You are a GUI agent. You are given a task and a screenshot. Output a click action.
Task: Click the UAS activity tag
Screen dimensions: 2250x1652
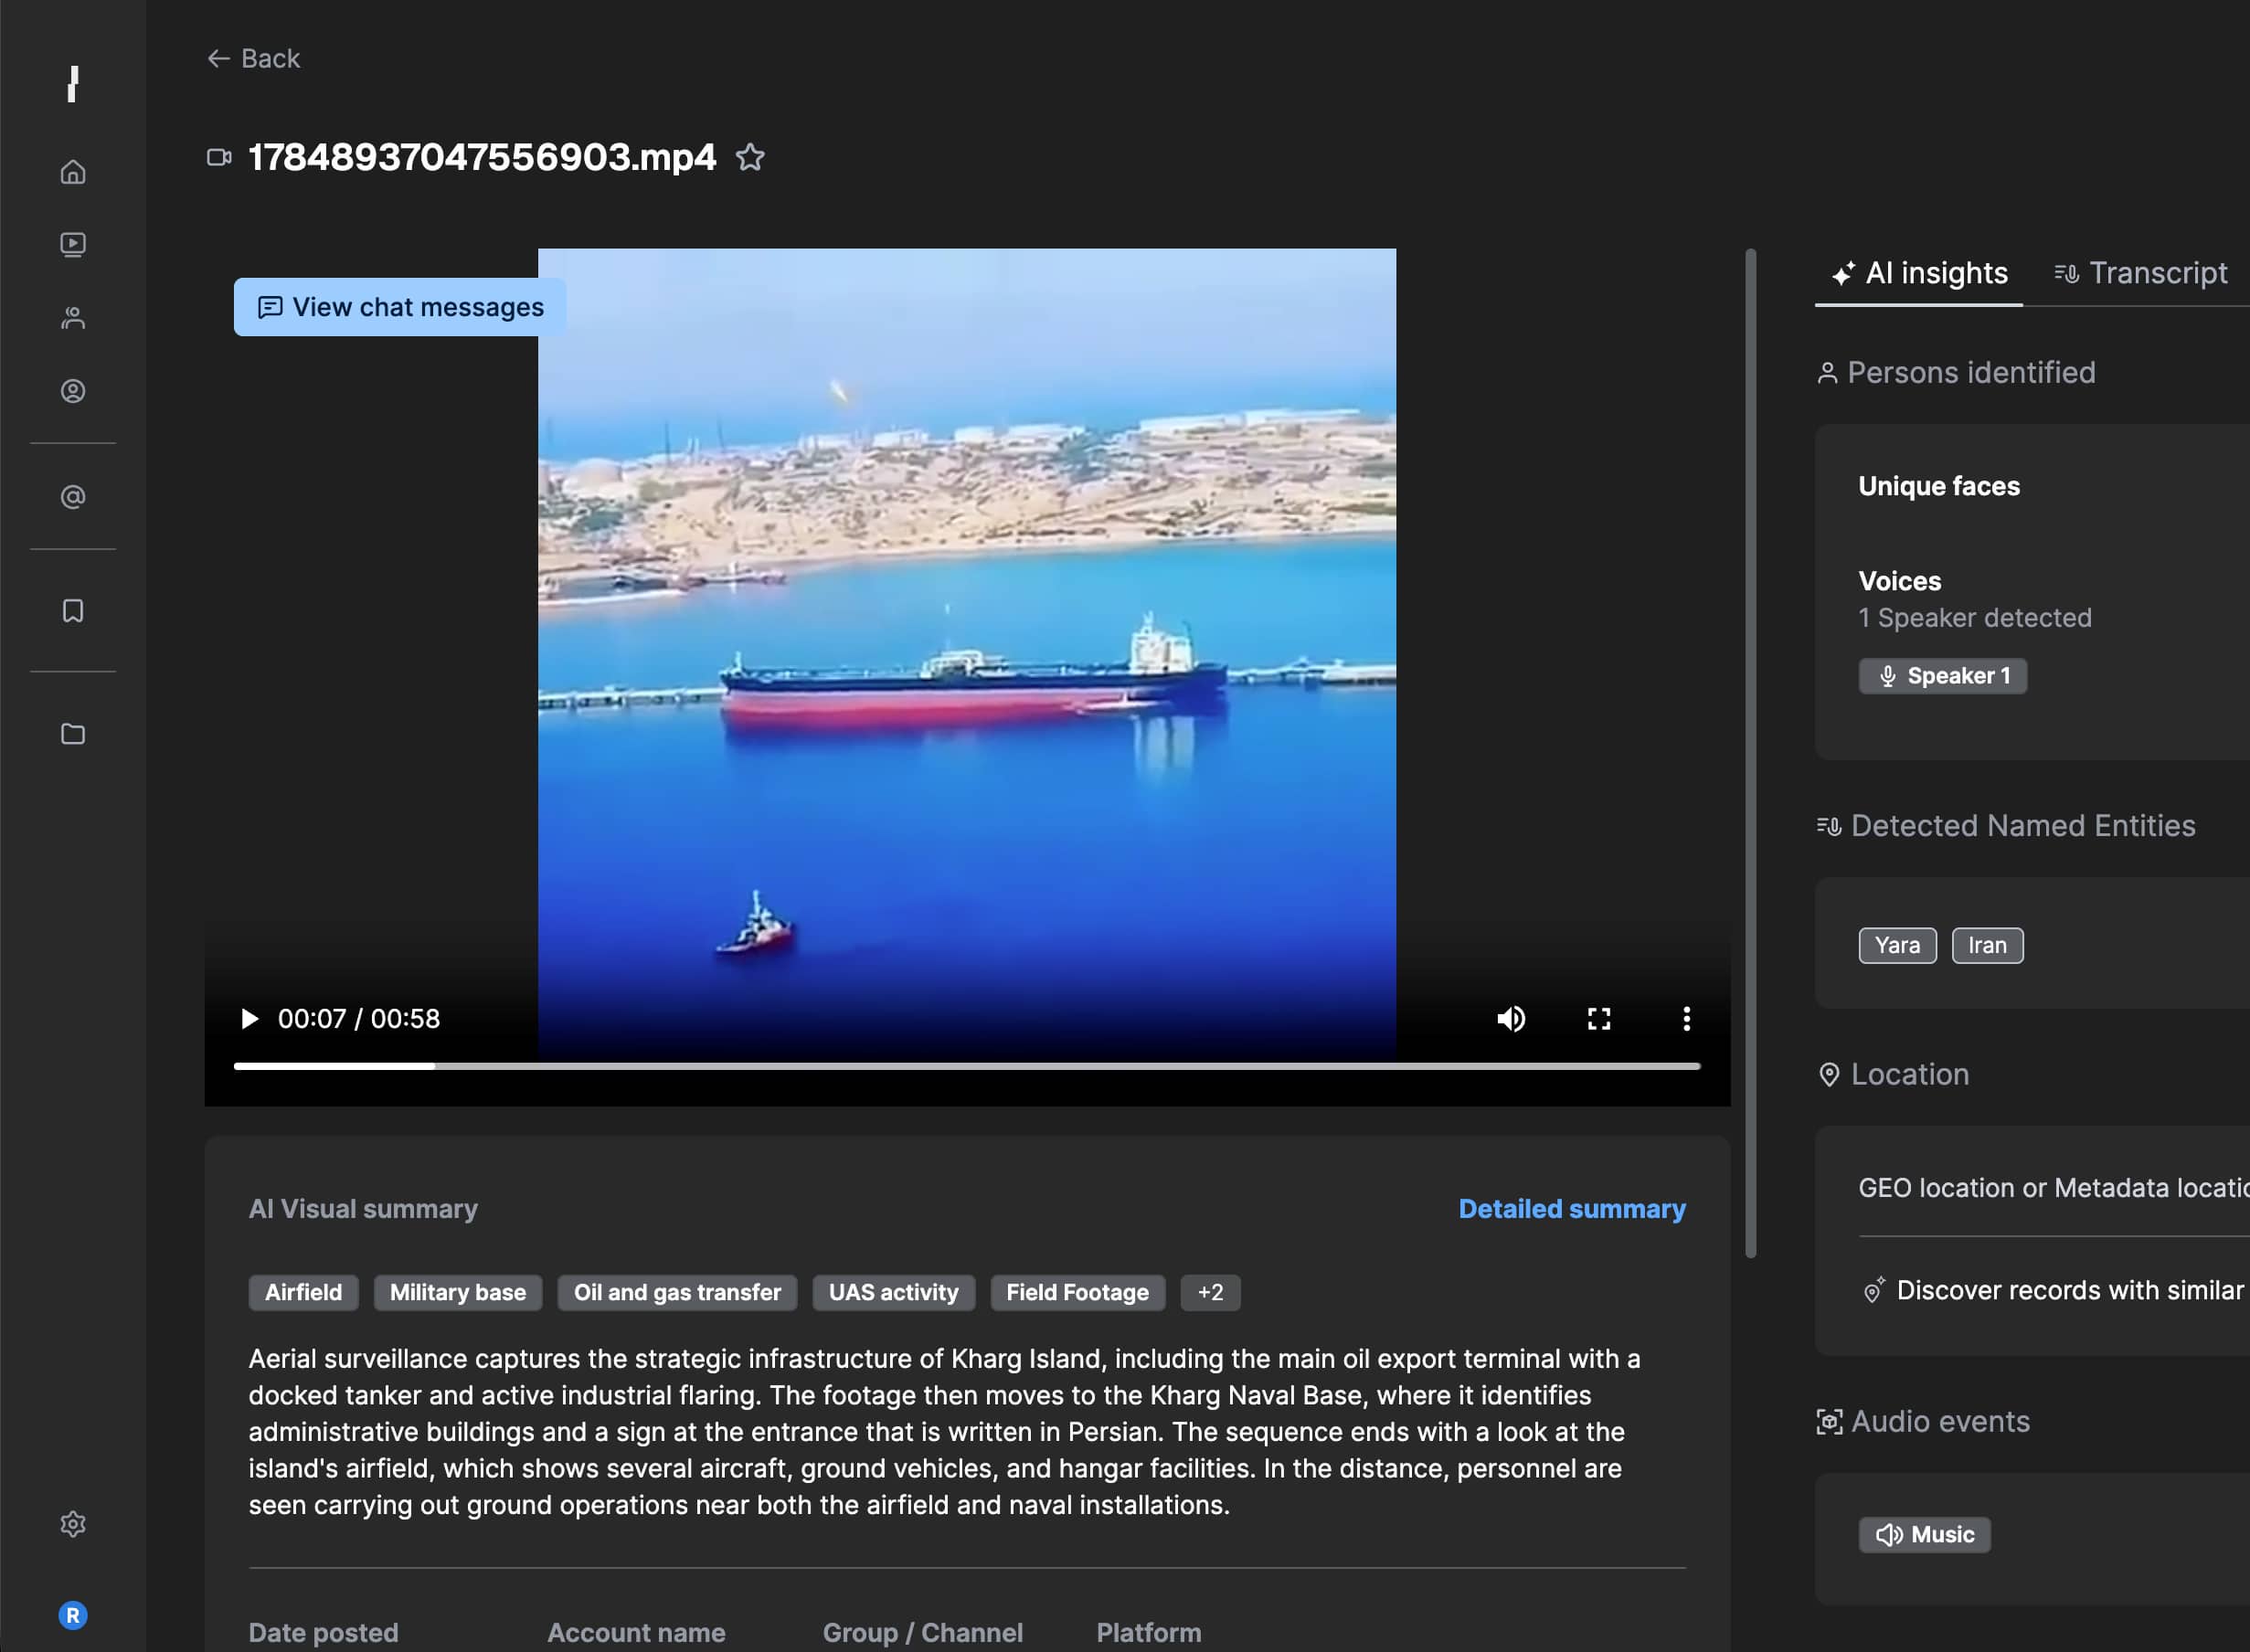point(894,1292)
